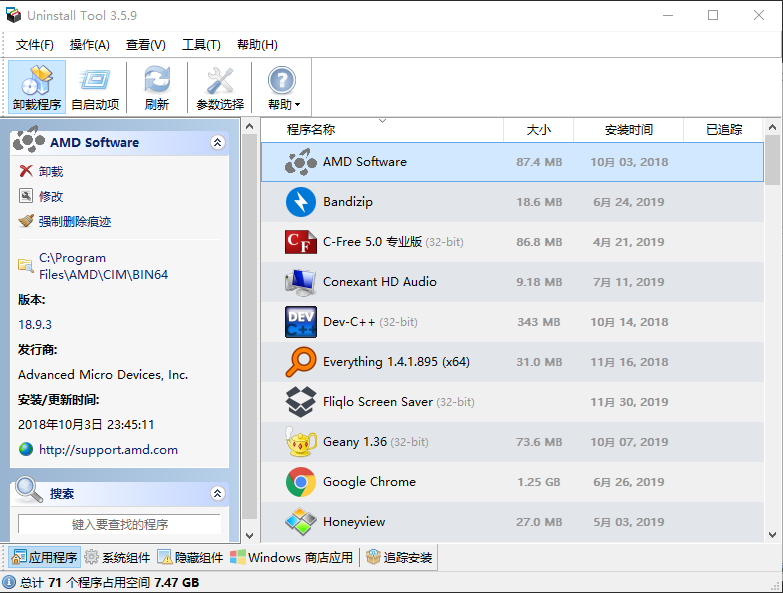Open the 工具(T) menu
This screenshot has width=783, height=593.
[x=201, y=45]
